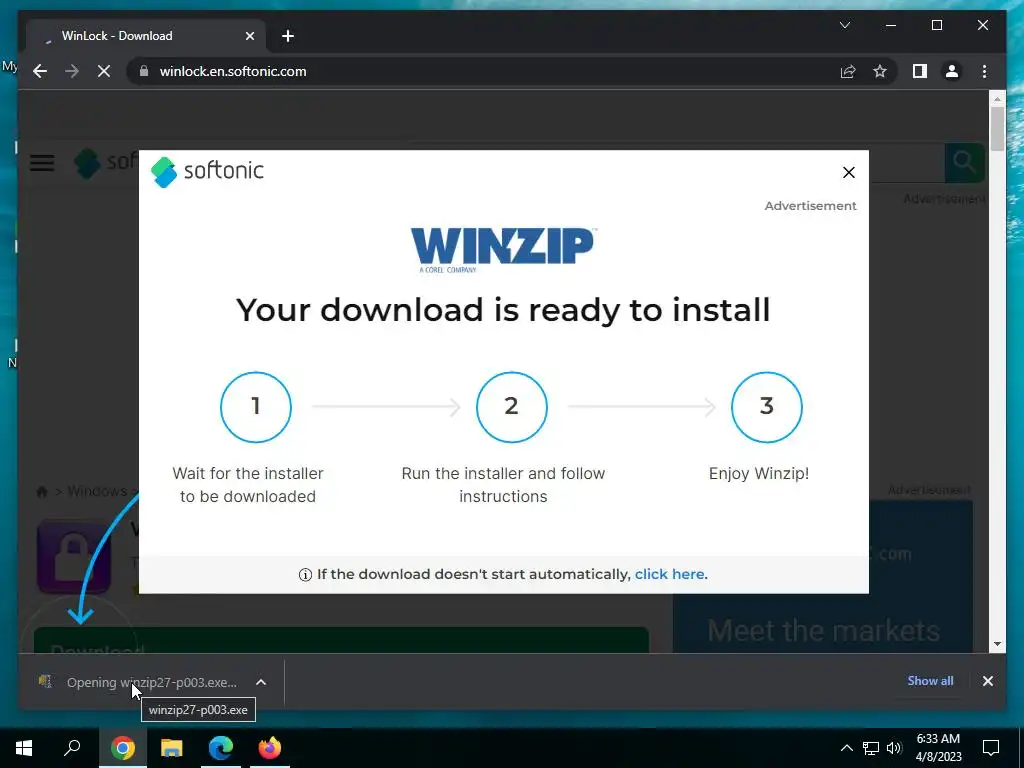Close the downloads bar
The image size is (1024, 768).
pos(987,681)
